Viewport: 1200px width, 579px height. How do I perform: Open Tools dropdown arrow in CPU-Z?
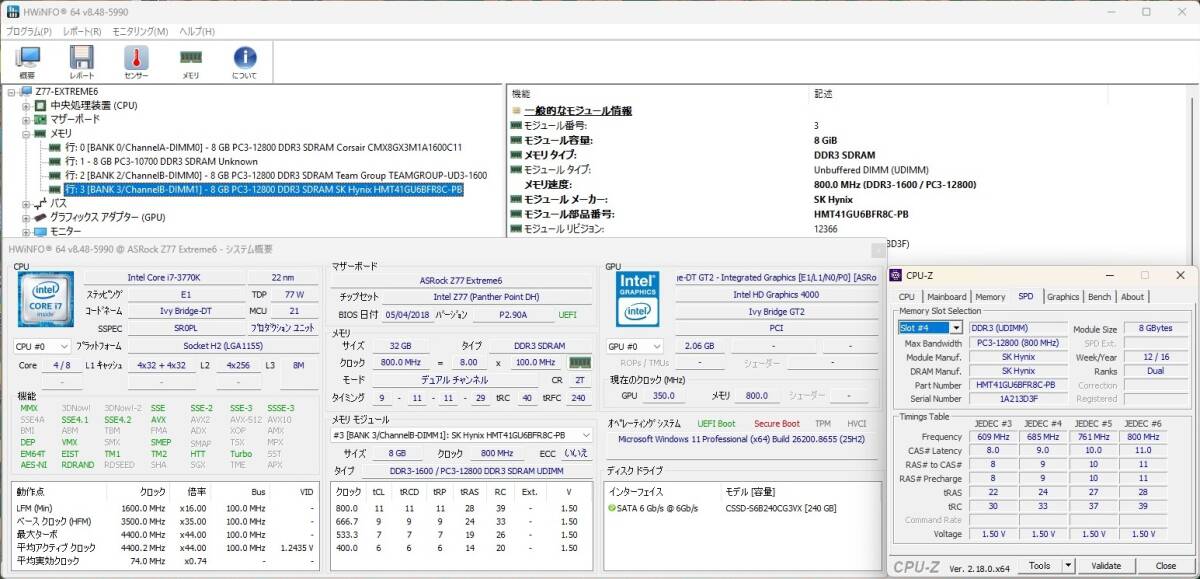[x=1068, y=566]
